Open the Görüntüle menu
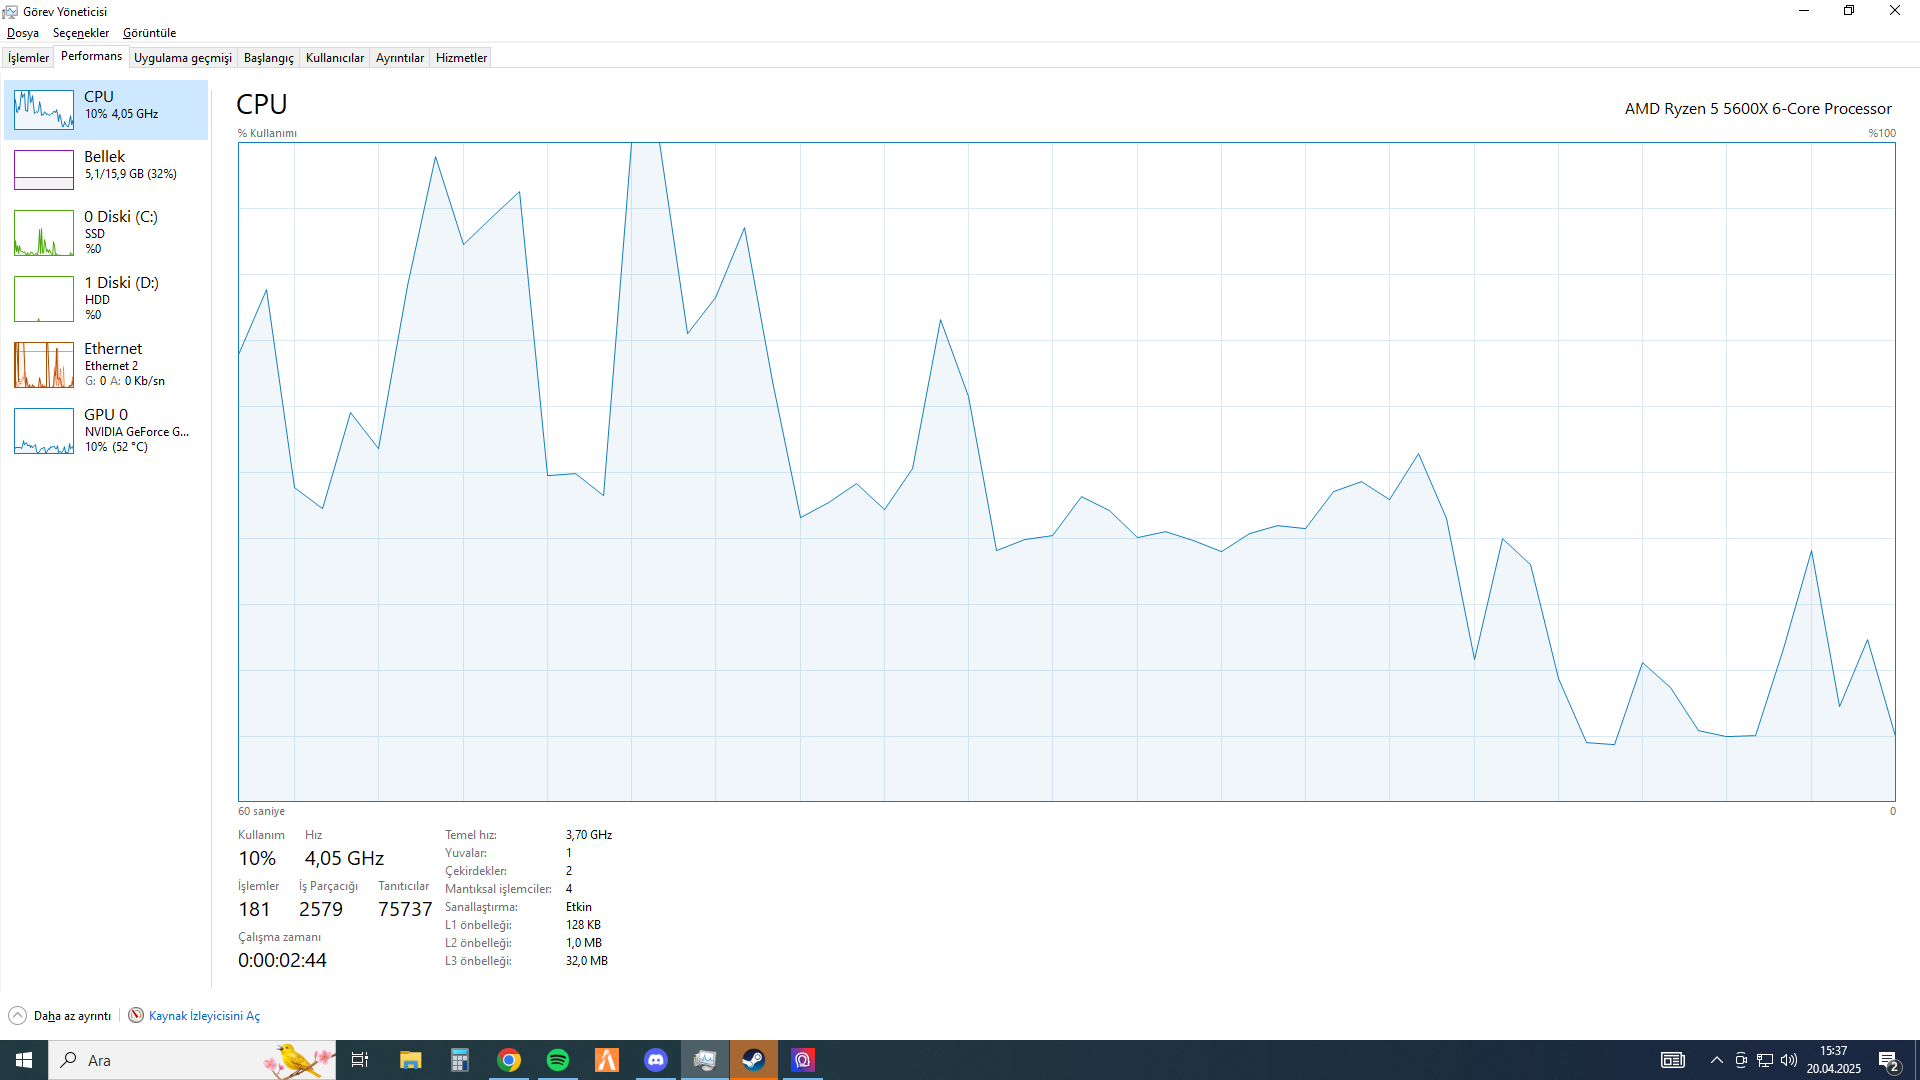1920x1080 pixels. point(149,33)
